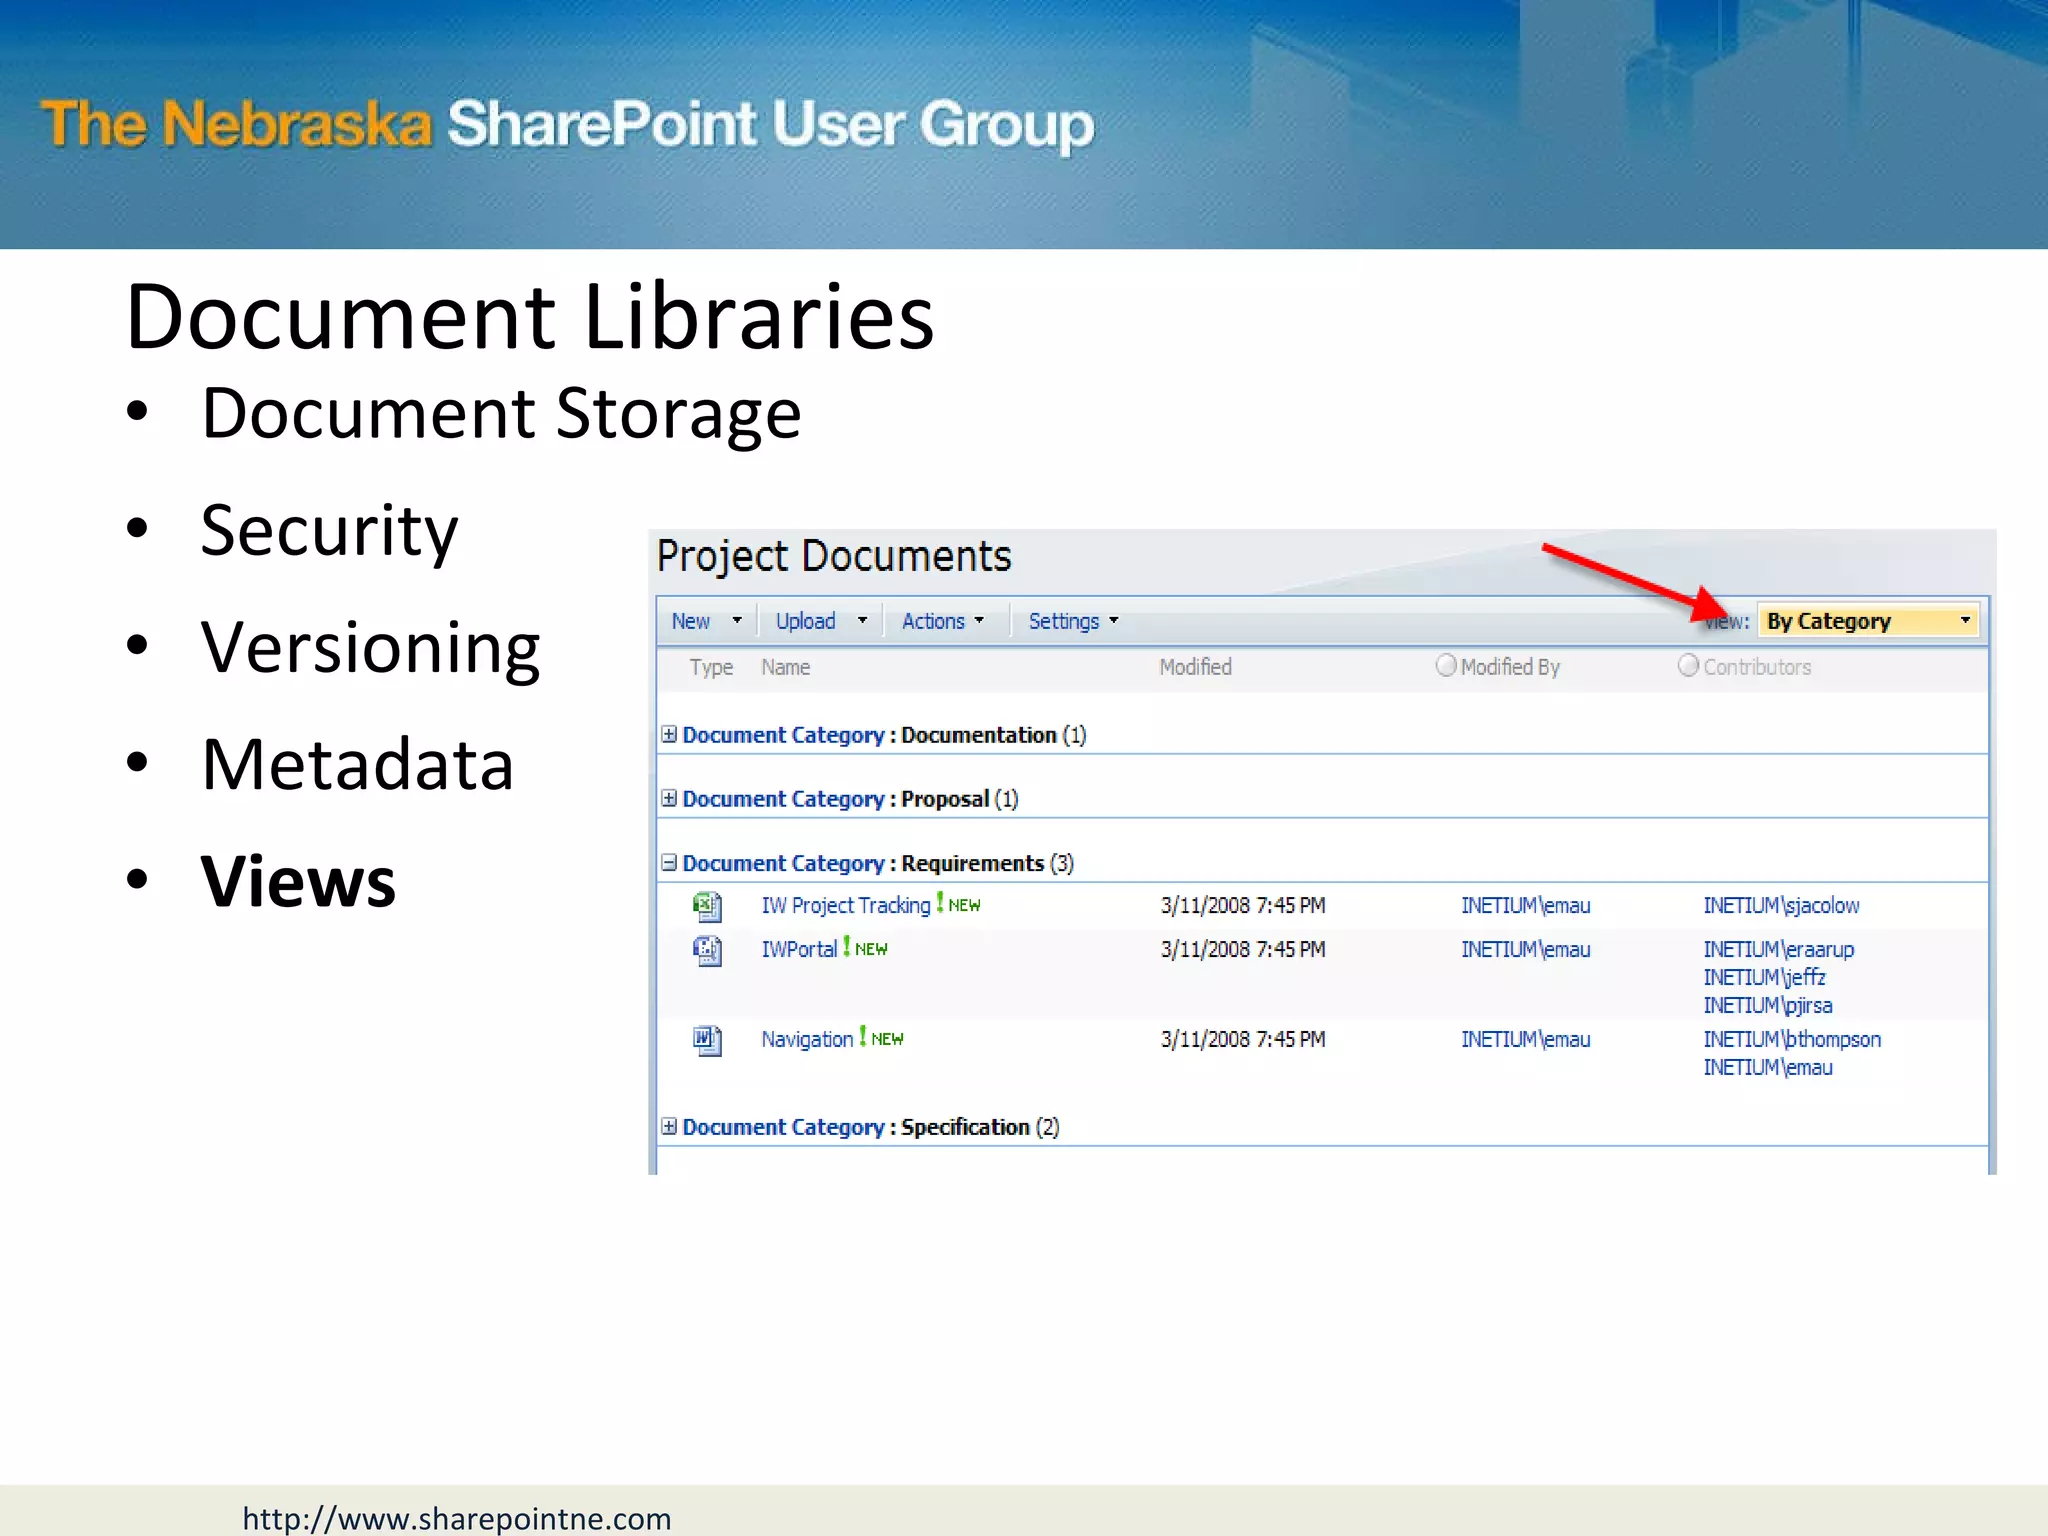Screen dimensions: 2048x1536
Task: Click contributor INETIUM\sjacolow
Action: coord(1781,905)
